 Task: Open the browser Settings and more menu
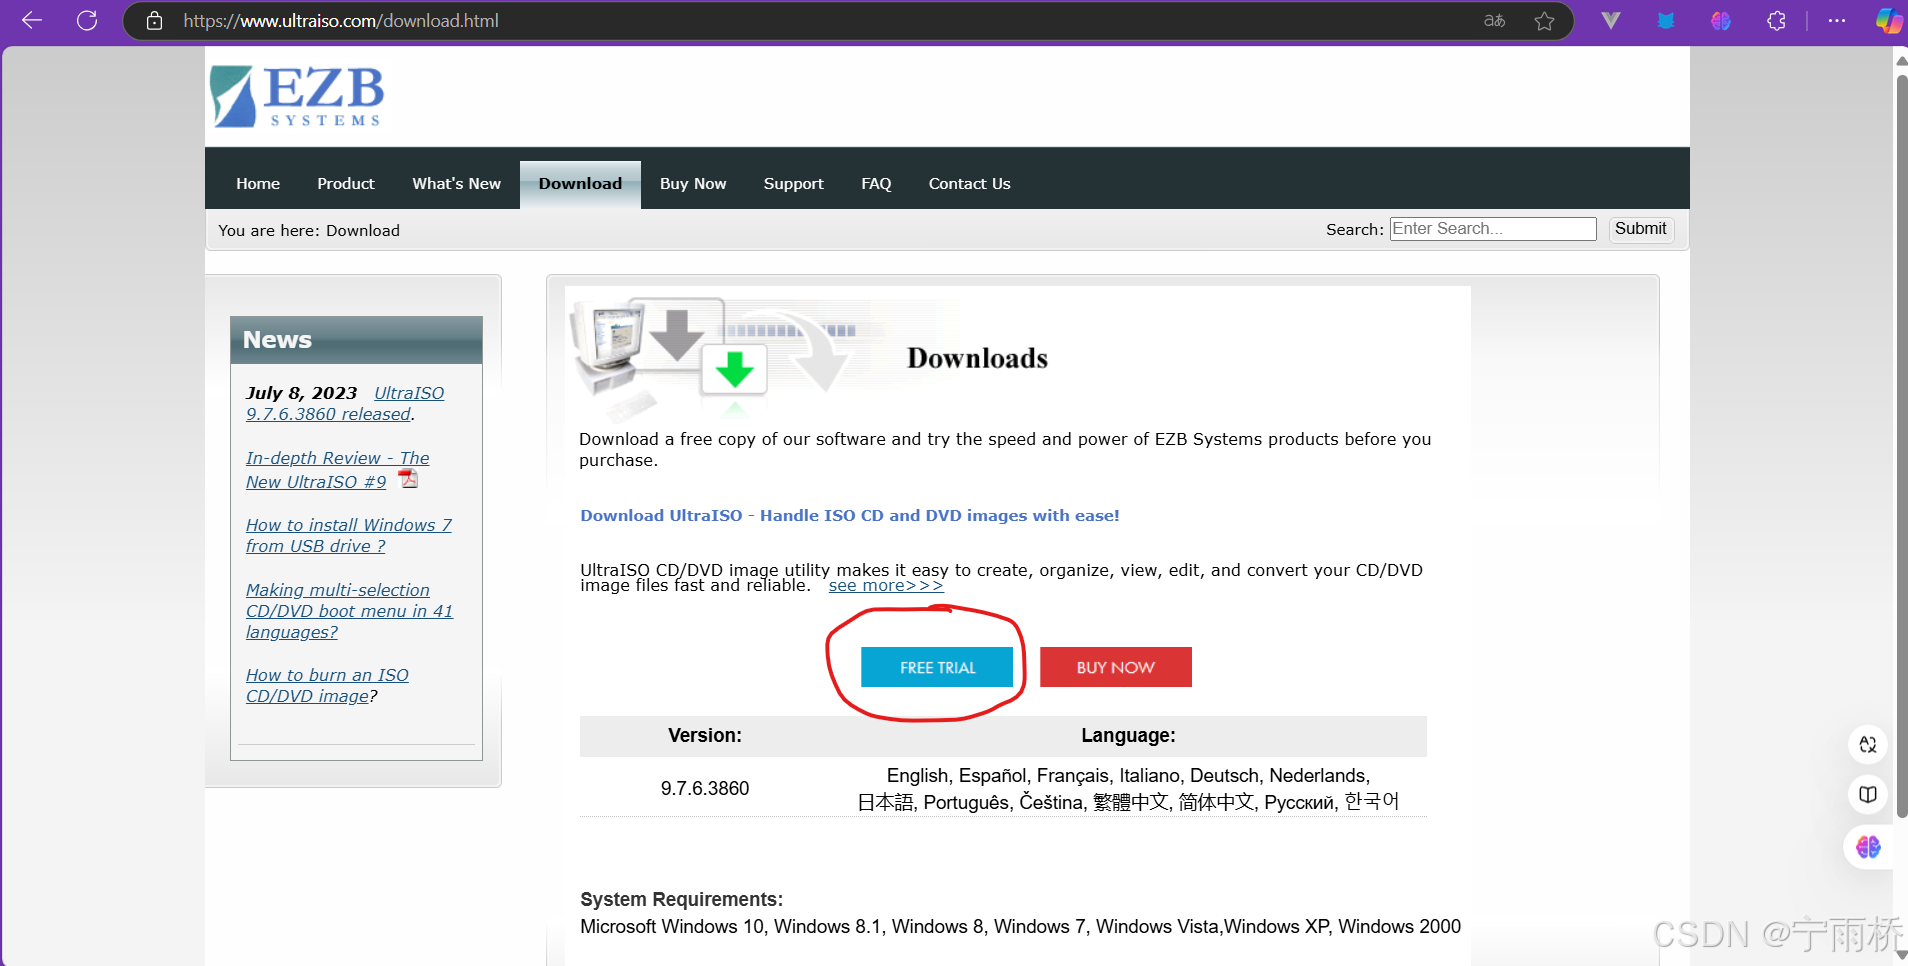(x=1837, y=20)
